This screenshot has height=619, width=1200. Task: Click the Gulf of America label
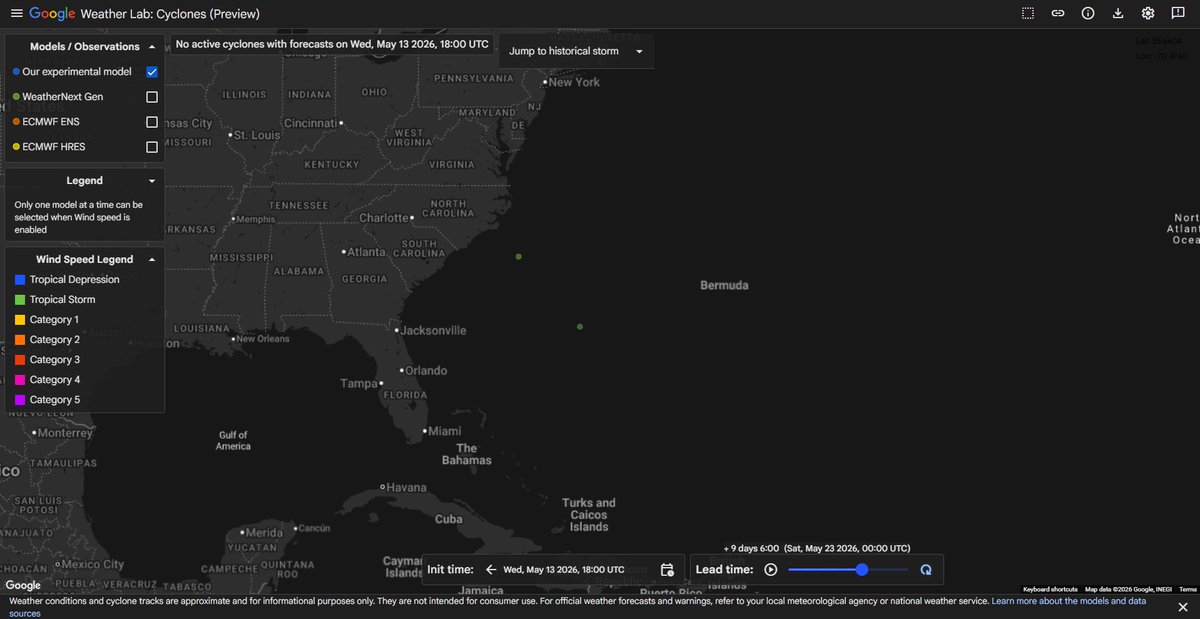pos(233,441)
